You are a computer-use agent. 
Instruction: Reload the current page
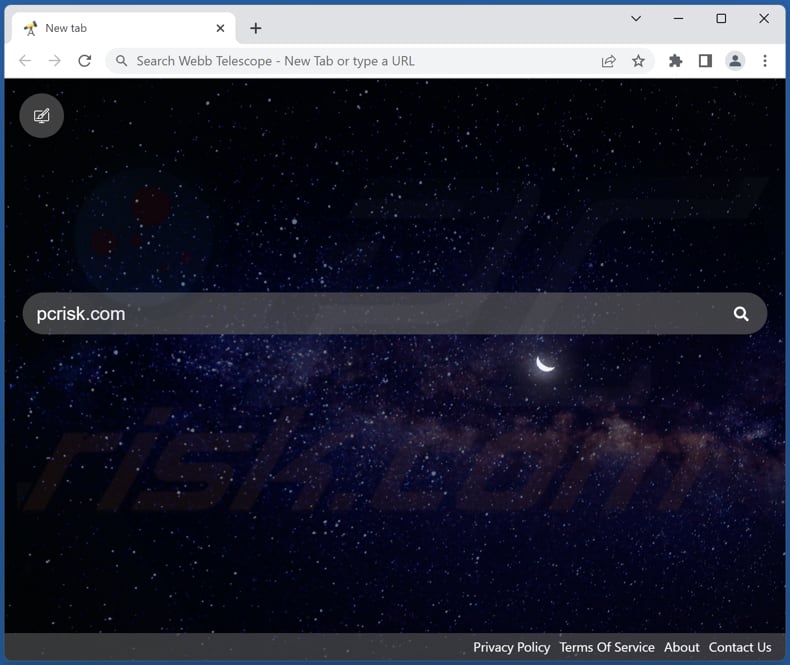85,61
